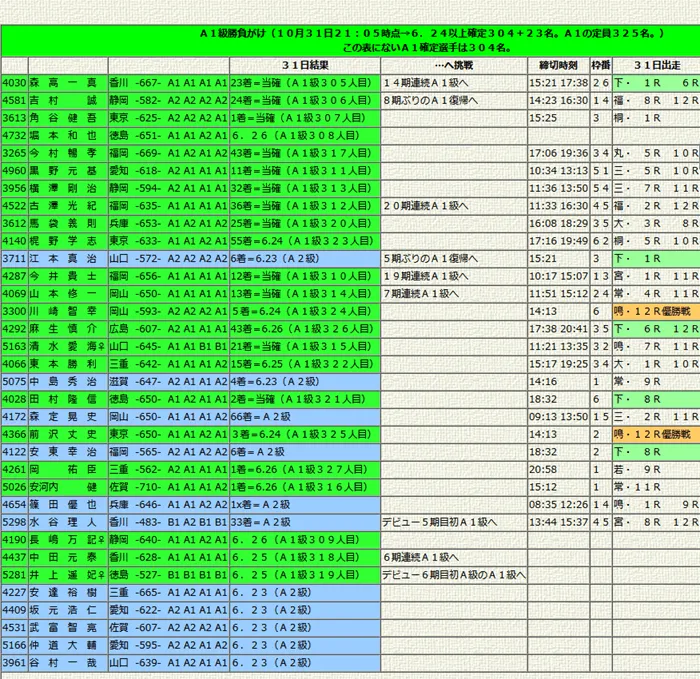The width and height of the screenshot is (700, 679).
Task: Open the 12R優勝戦 entry for 川崎智幸
Action: click(x=656, y=310)
